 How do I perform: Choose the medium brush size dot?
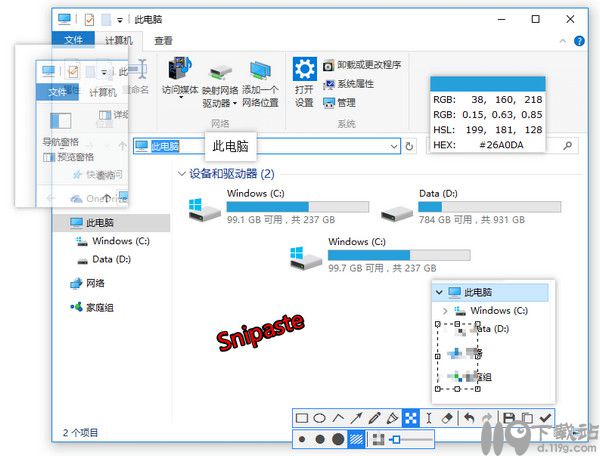320,439
